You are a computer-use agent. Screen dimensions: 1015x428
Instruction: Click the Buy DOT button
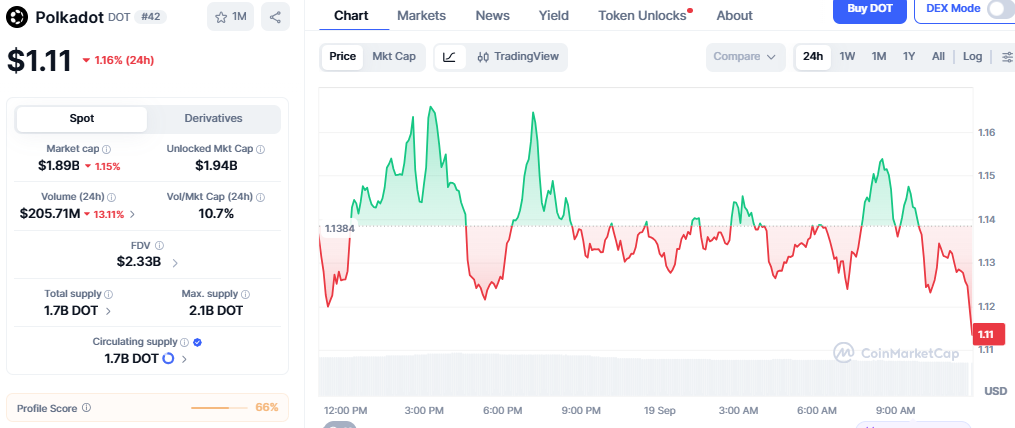click(x=870, y=9)
